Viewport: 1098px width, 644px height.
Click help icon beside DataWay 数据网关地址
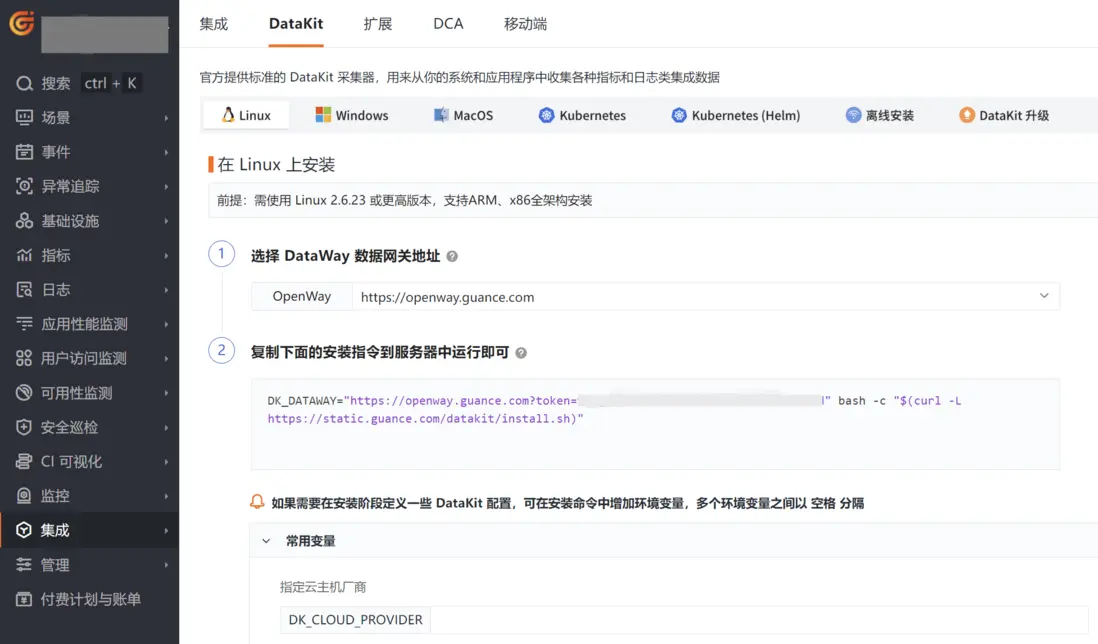(x=452, y=256)
